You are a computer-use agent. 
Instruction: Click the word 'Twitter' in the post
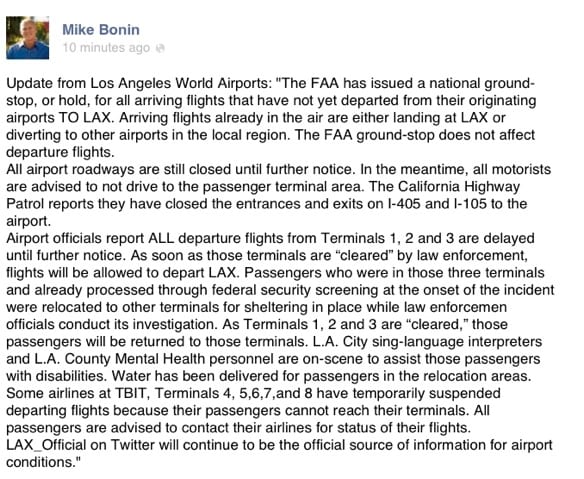click(133, 445)
